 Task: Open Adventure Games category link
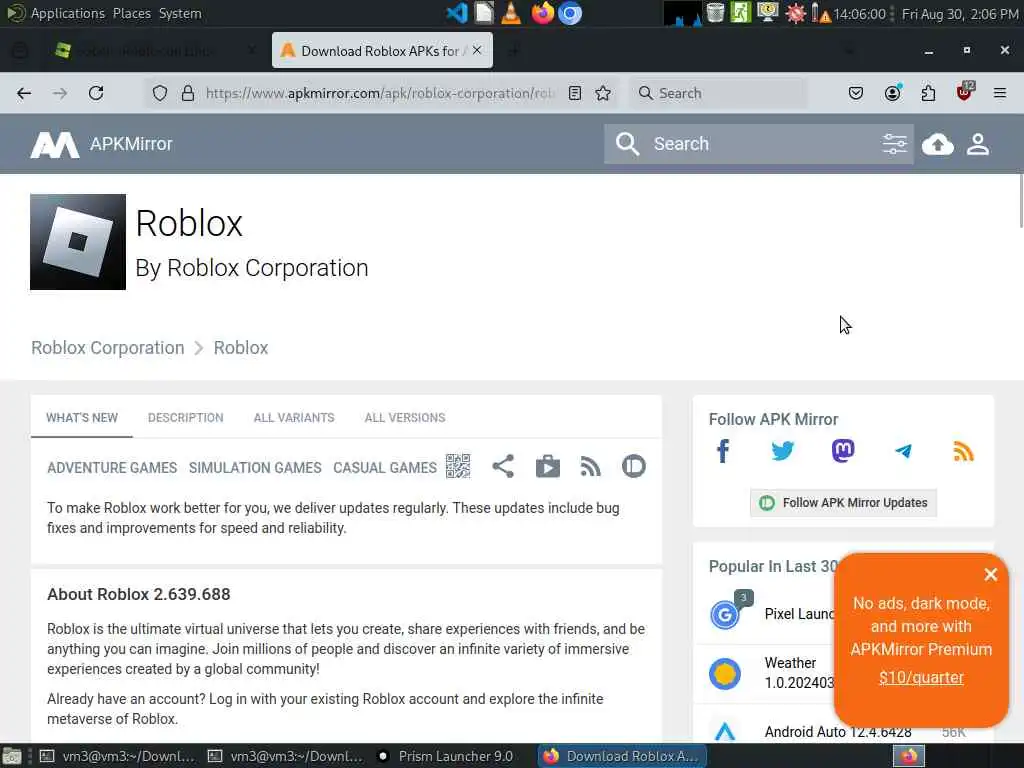[112, 468]
